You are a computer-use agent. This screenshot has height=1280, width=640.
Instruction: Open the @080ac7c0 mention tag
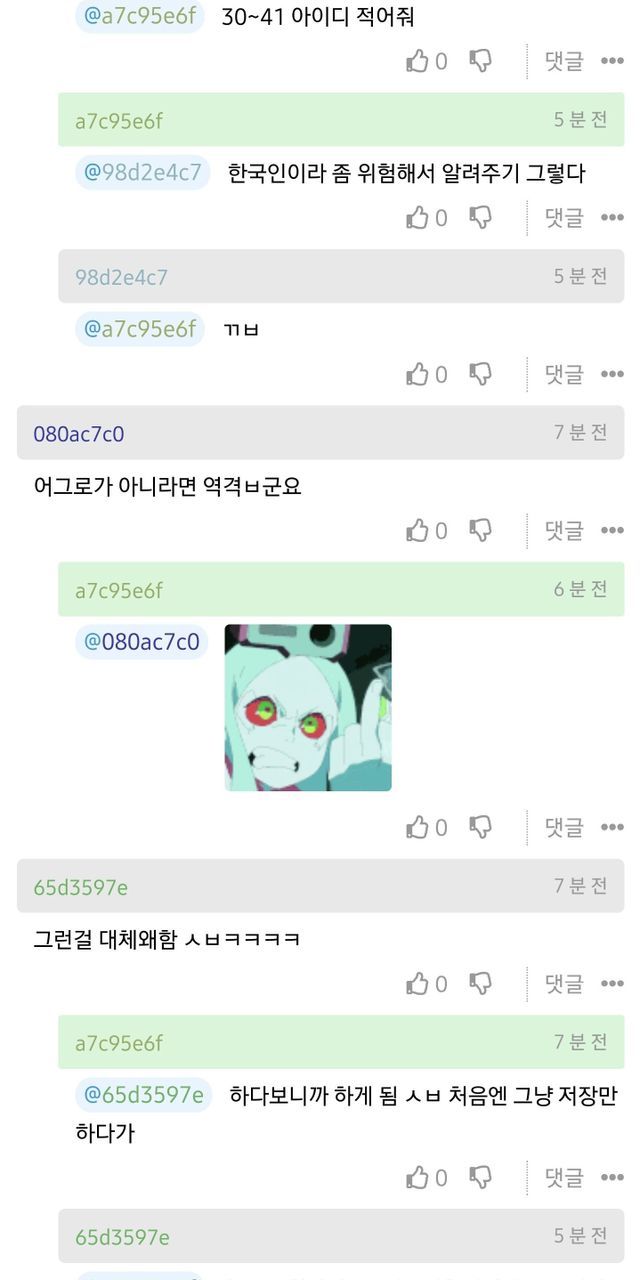coord(141,641)
